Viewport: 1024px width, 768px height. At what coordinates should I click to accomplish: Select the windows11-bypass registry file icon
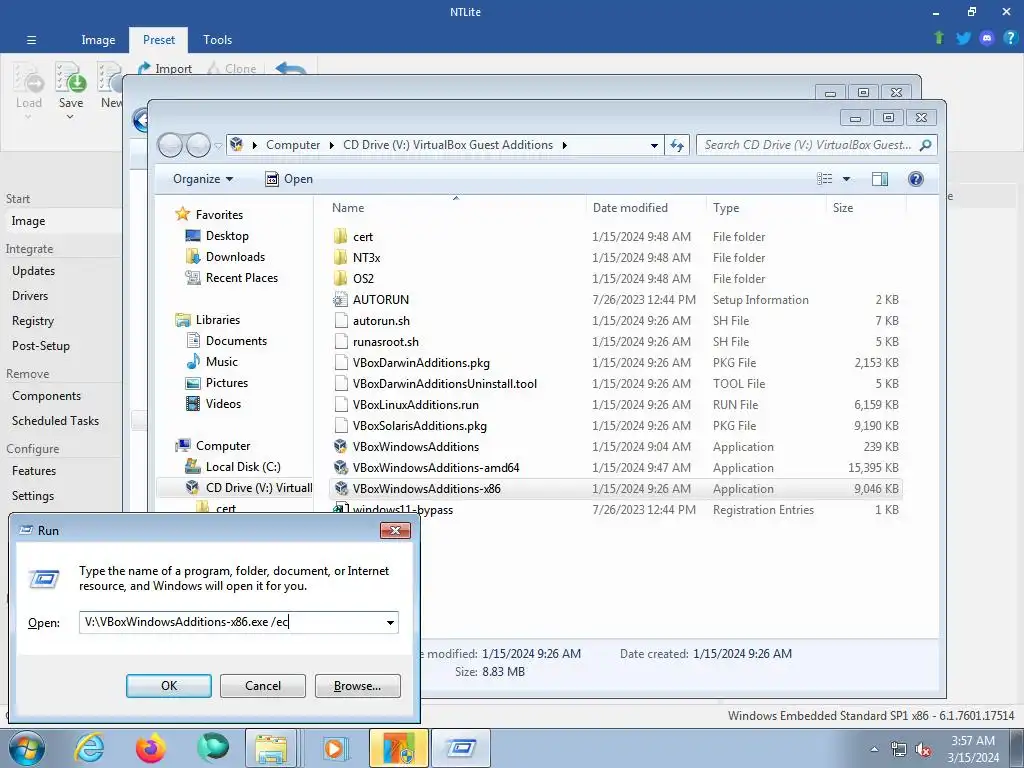[340, 509]
